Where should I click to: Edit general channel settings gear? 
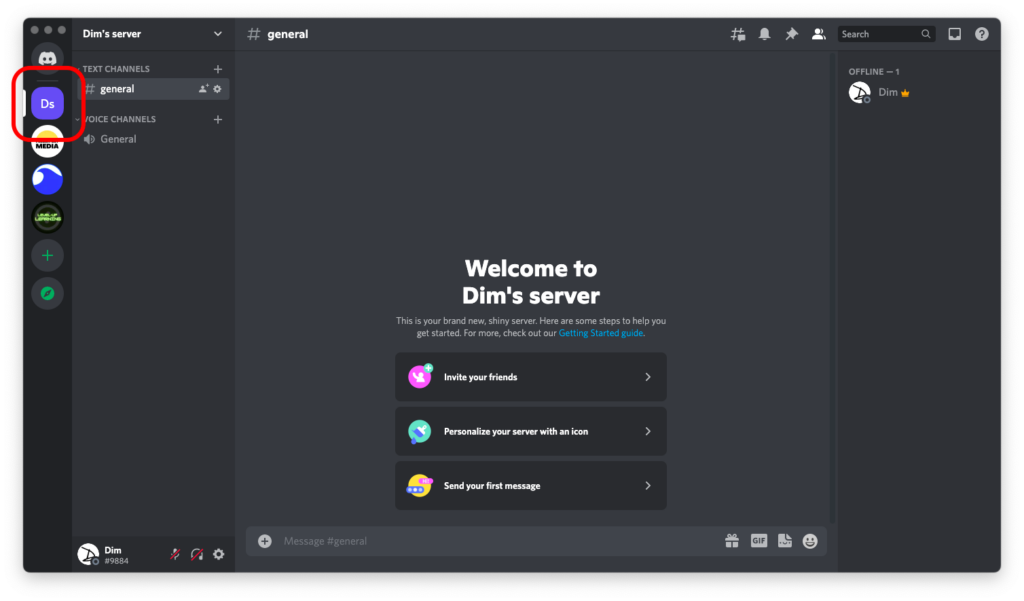[217, 89]
